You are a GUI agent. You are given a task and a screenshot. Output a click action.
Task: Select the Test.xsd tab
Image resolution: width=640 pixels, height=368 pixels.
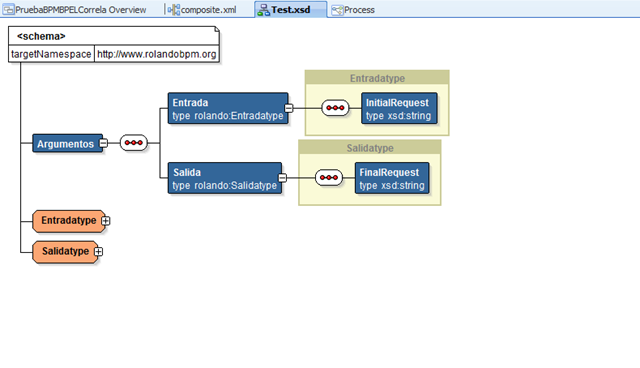click(x=290, y=9)
